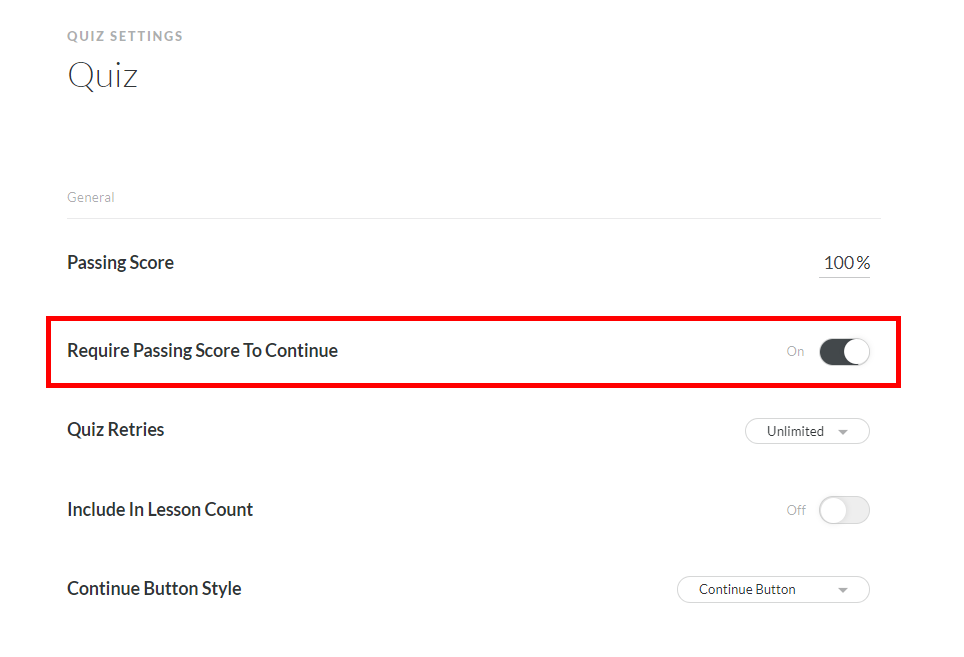Viewport: 964px width, 657px height.
Task: Edit the Passing Score 100 value
Action: click(x=839, y=263)
